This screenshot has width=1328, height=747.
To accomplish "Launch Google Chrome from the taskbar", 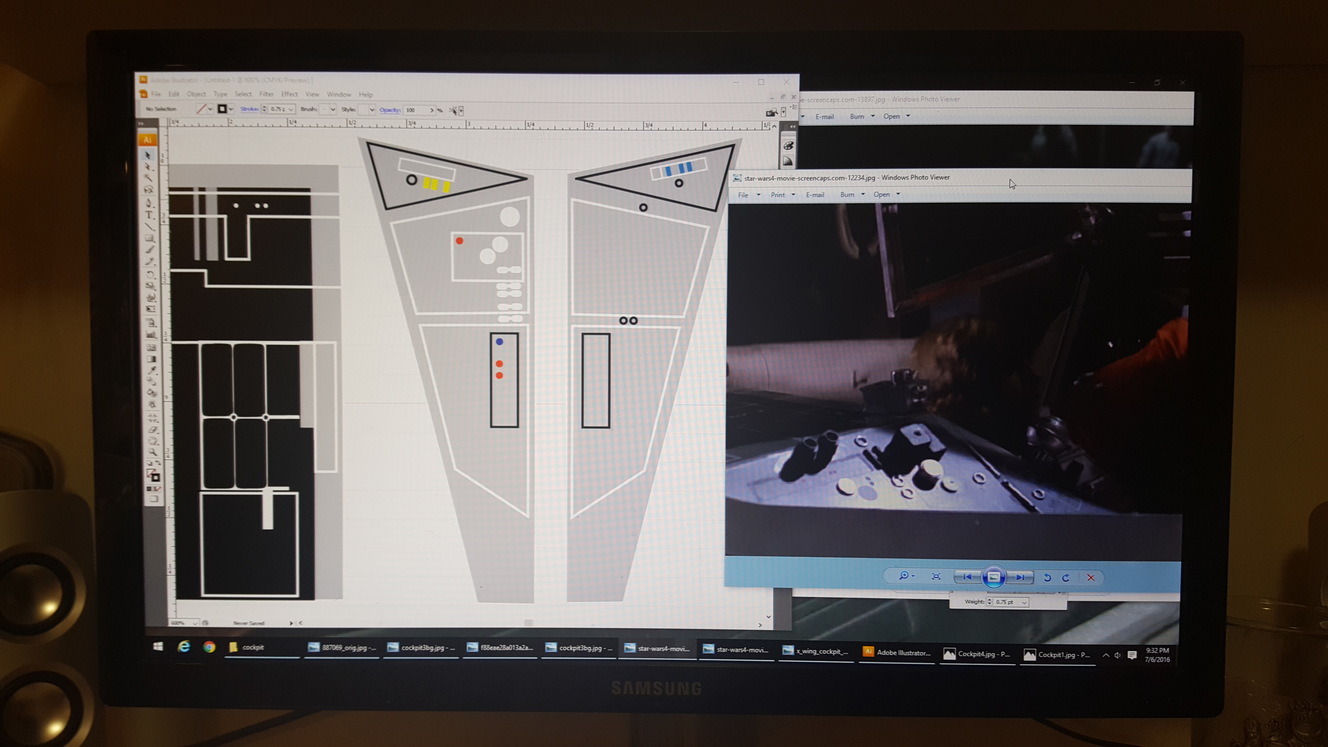I will (209, 647).
